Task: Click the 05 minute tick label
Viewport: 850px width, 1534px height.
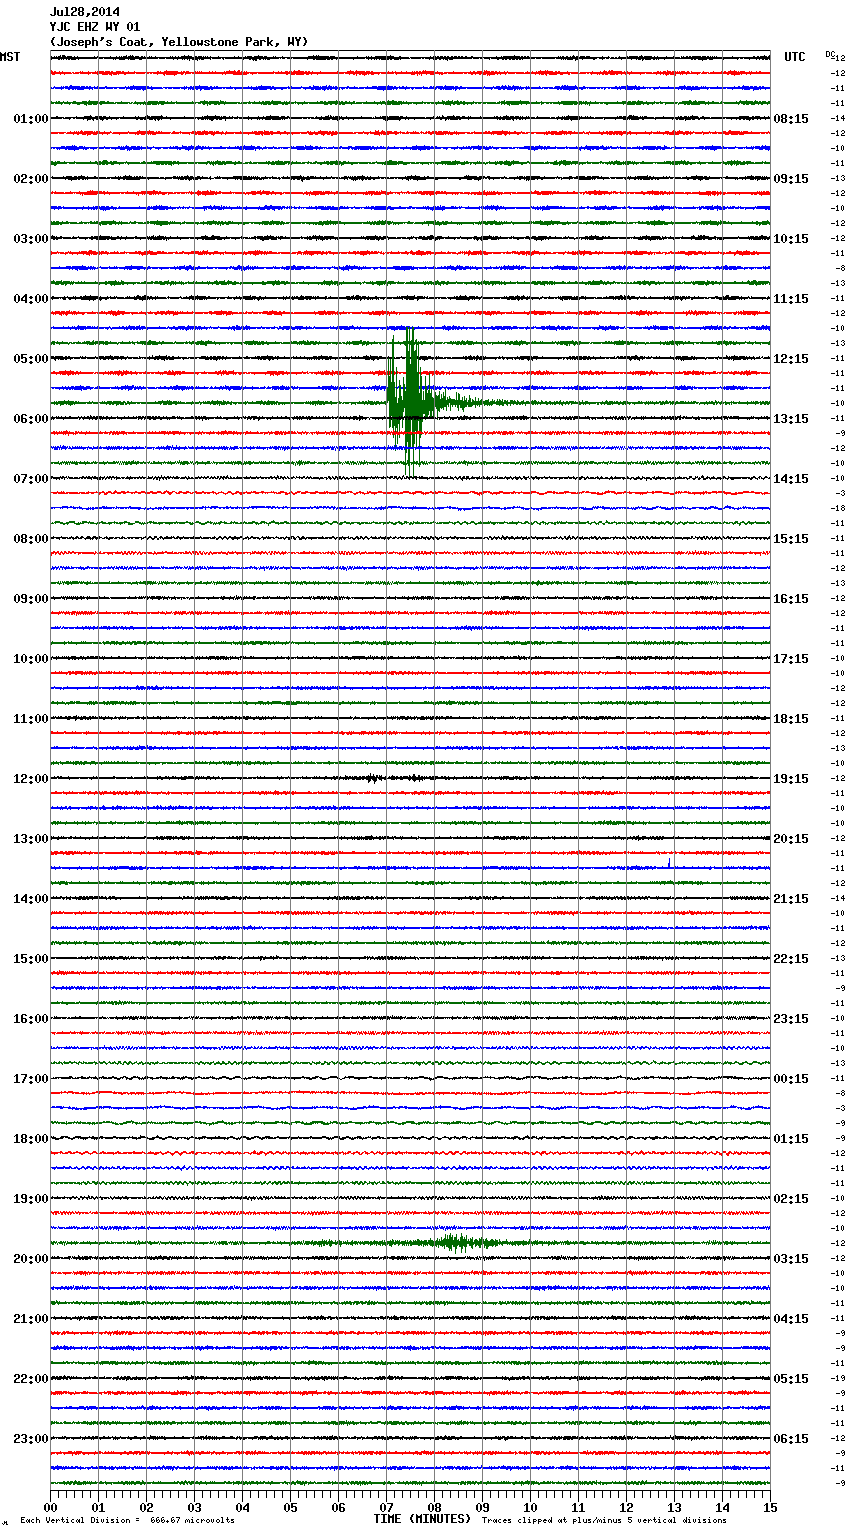Action: [290, 1507]
